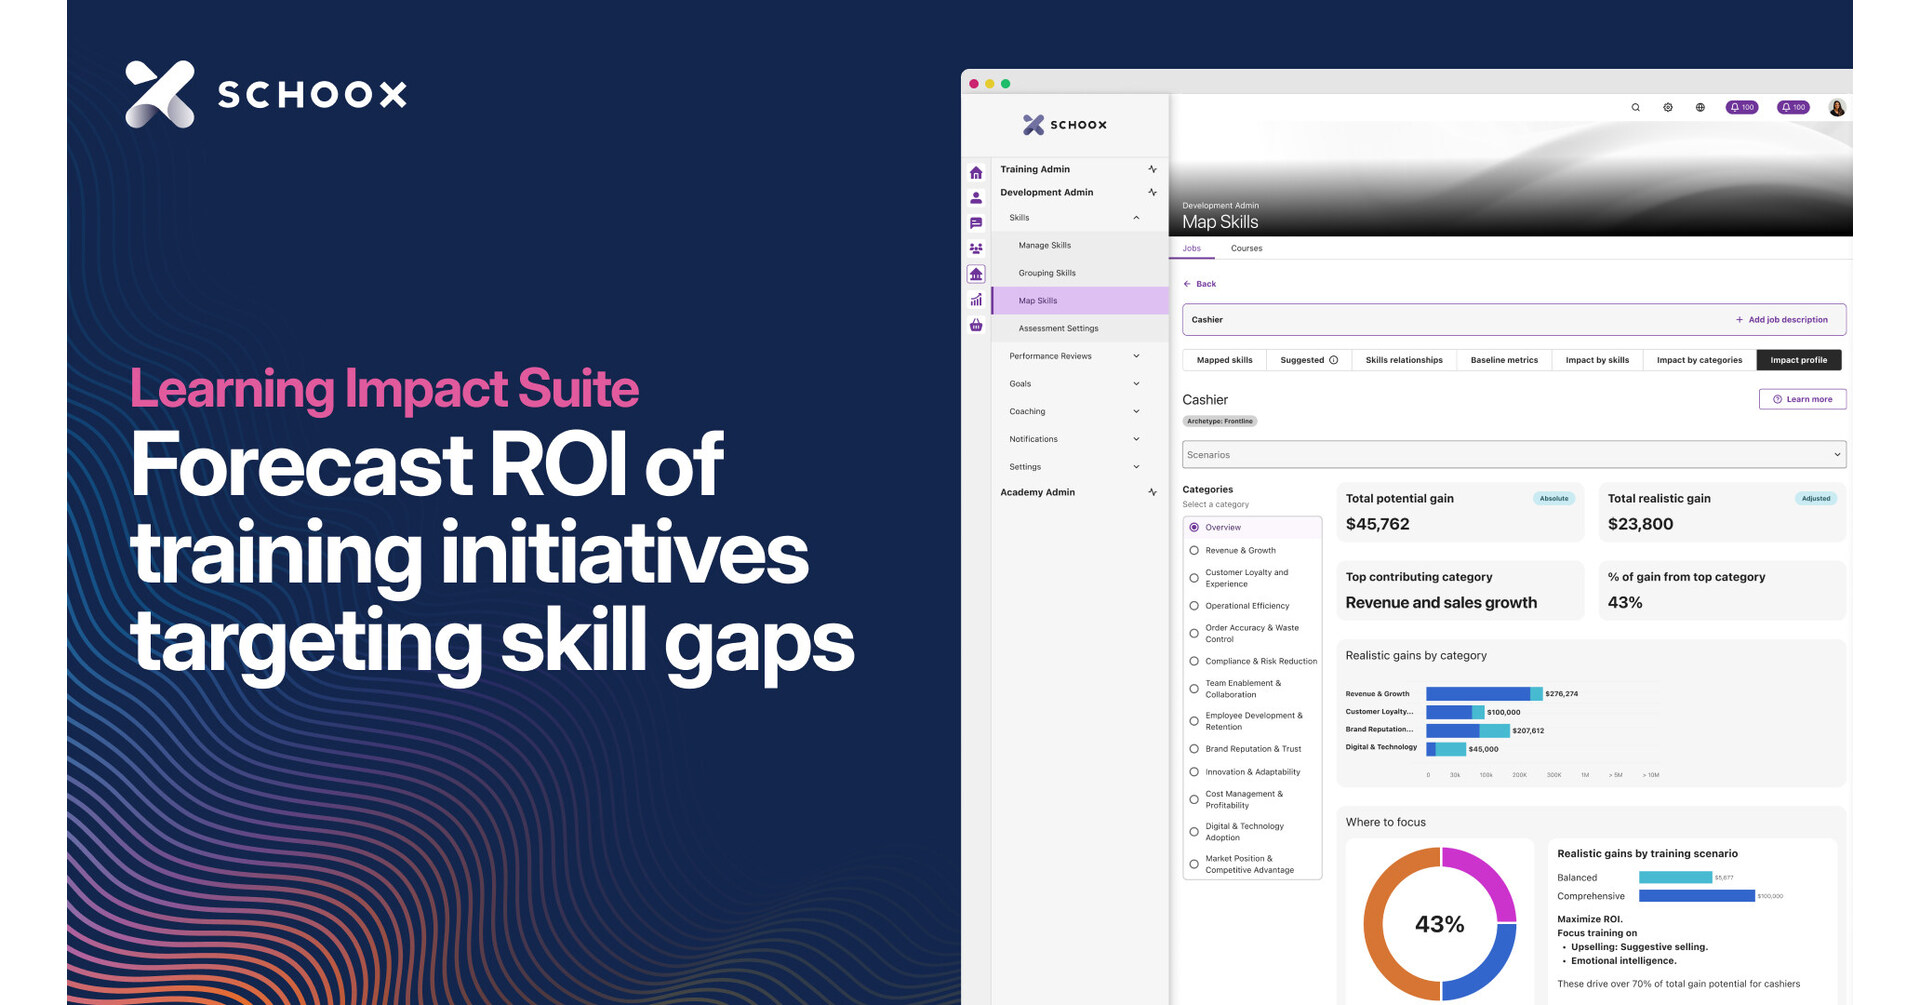Switch to the Courses tab
Screen dimensions: 1920x1005
1246,248
